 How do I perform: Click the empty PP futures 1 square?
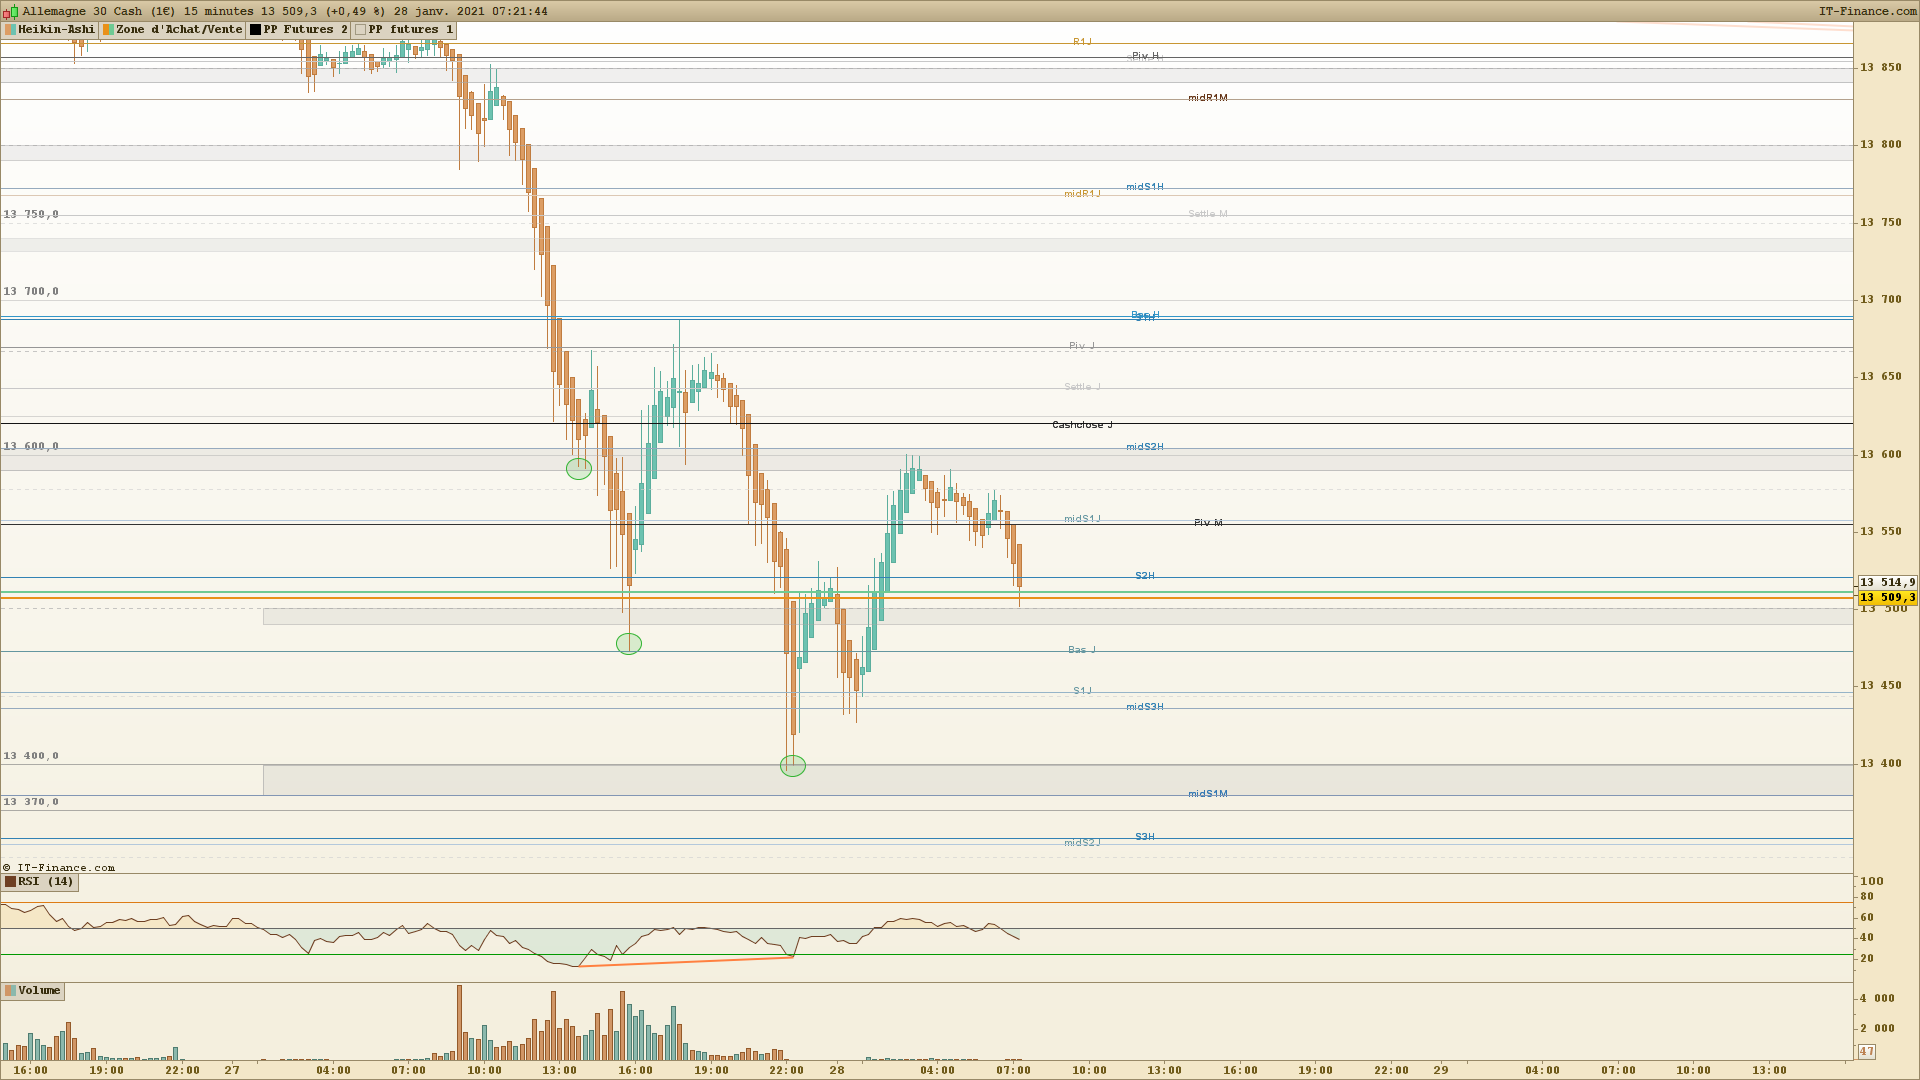tap(360, 30)
